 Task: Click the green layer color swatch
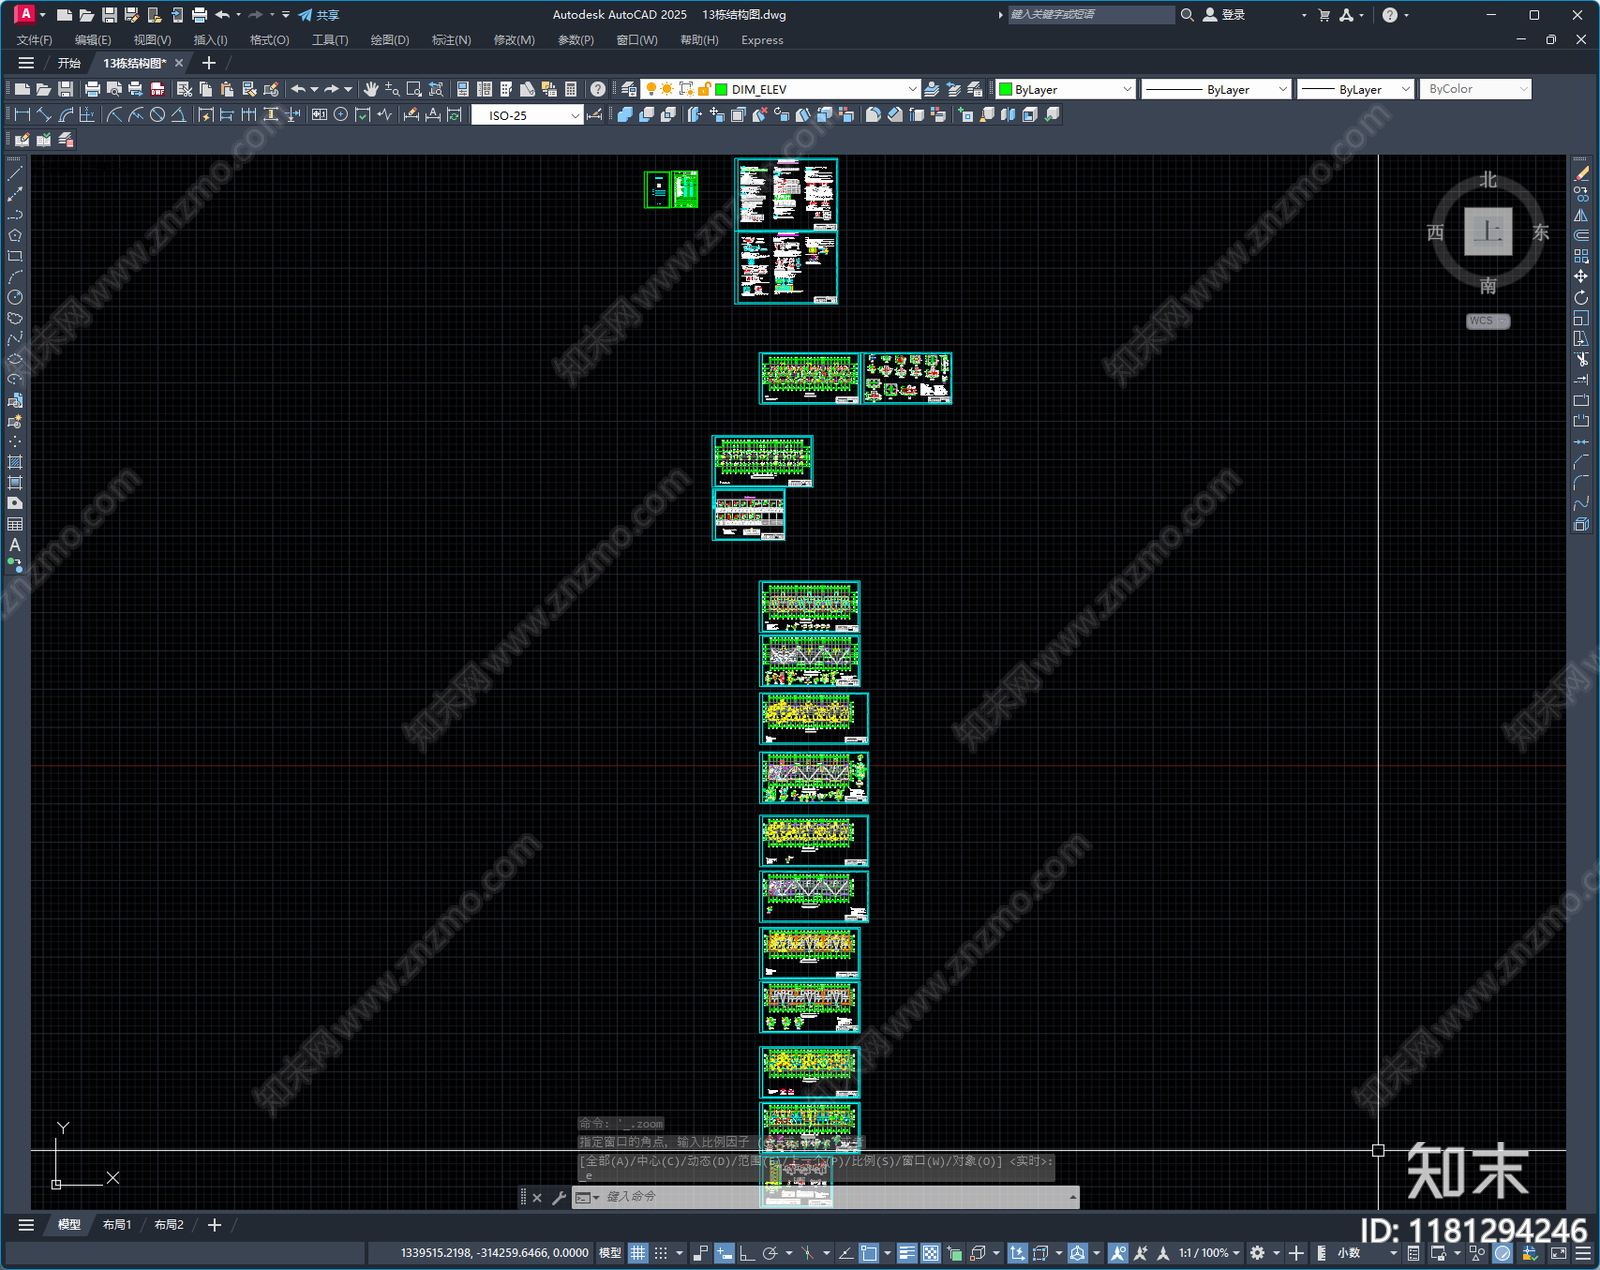coord(722,89)
